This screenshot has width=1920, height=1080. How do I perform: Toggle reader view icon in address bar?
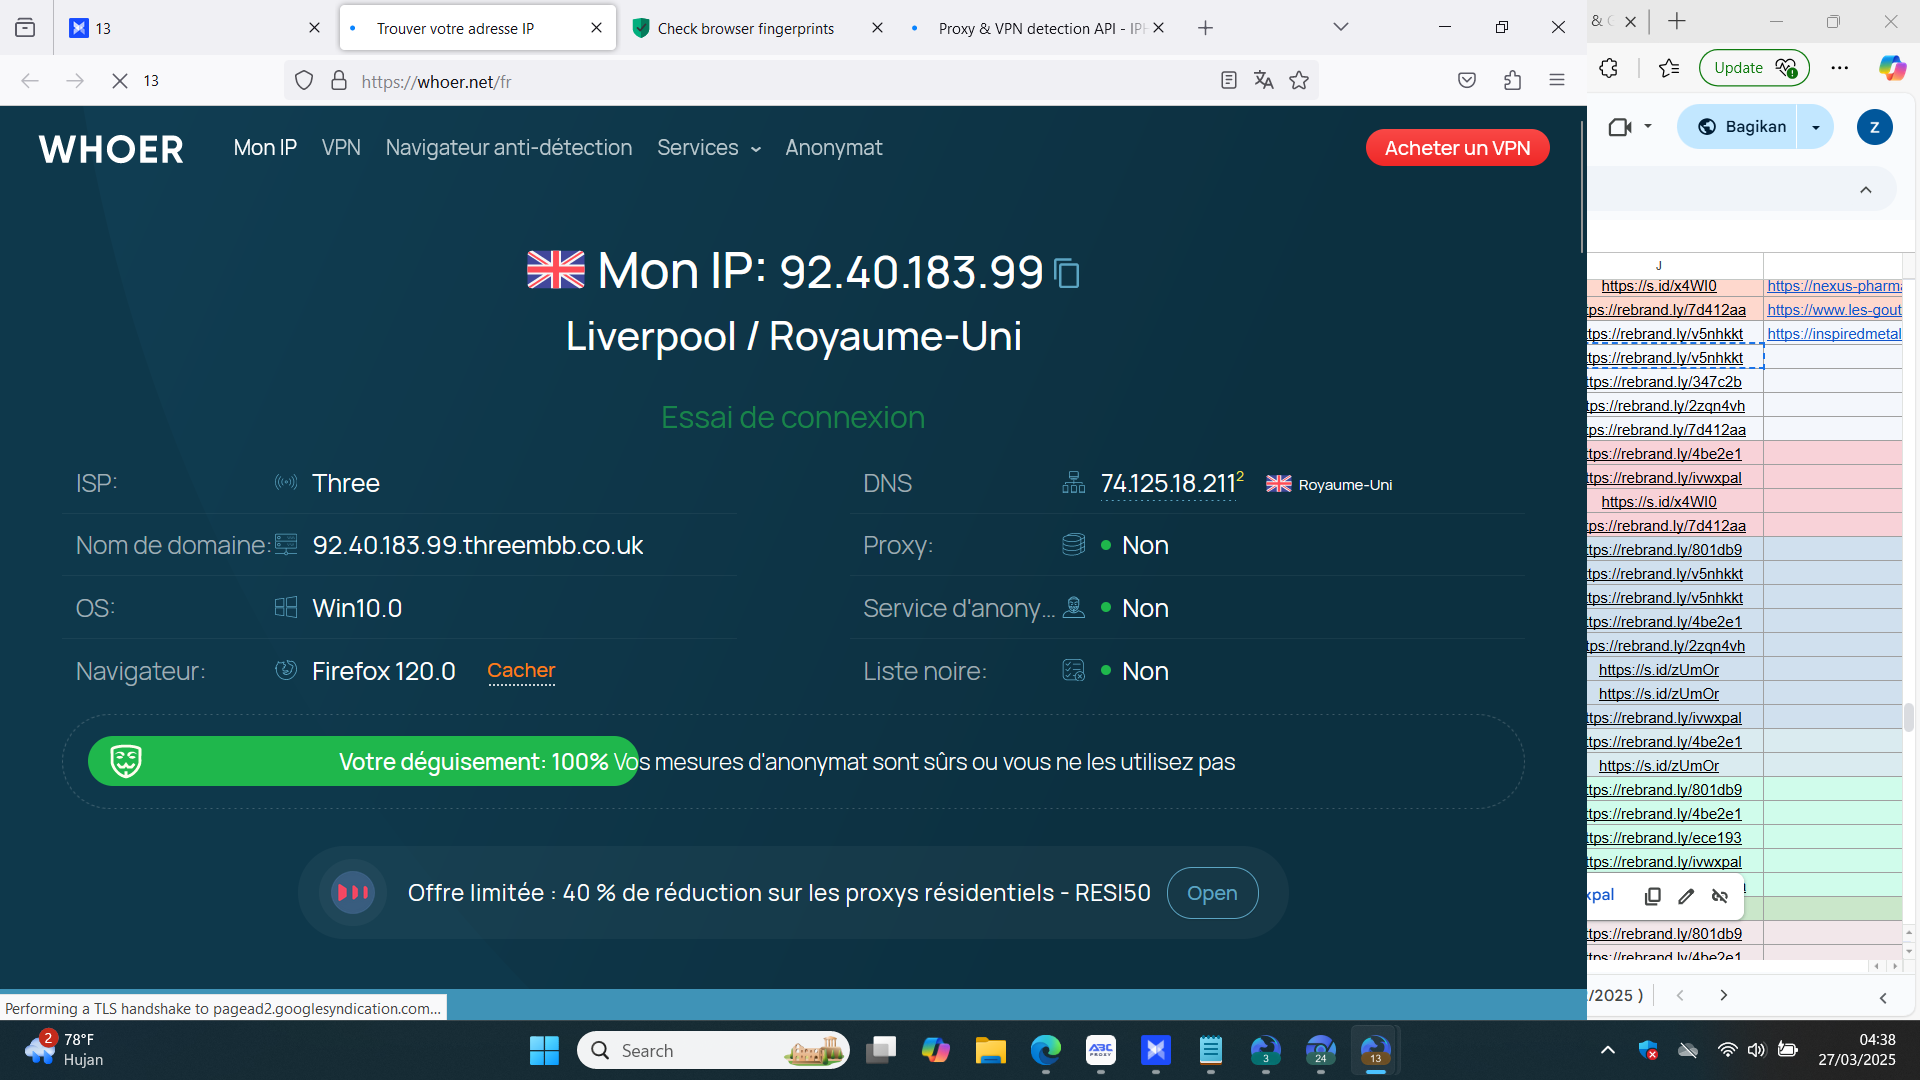[x=1229, y=81]
